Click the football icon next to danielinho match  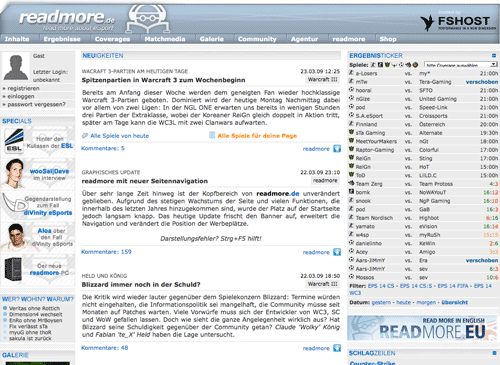[351, 243]
